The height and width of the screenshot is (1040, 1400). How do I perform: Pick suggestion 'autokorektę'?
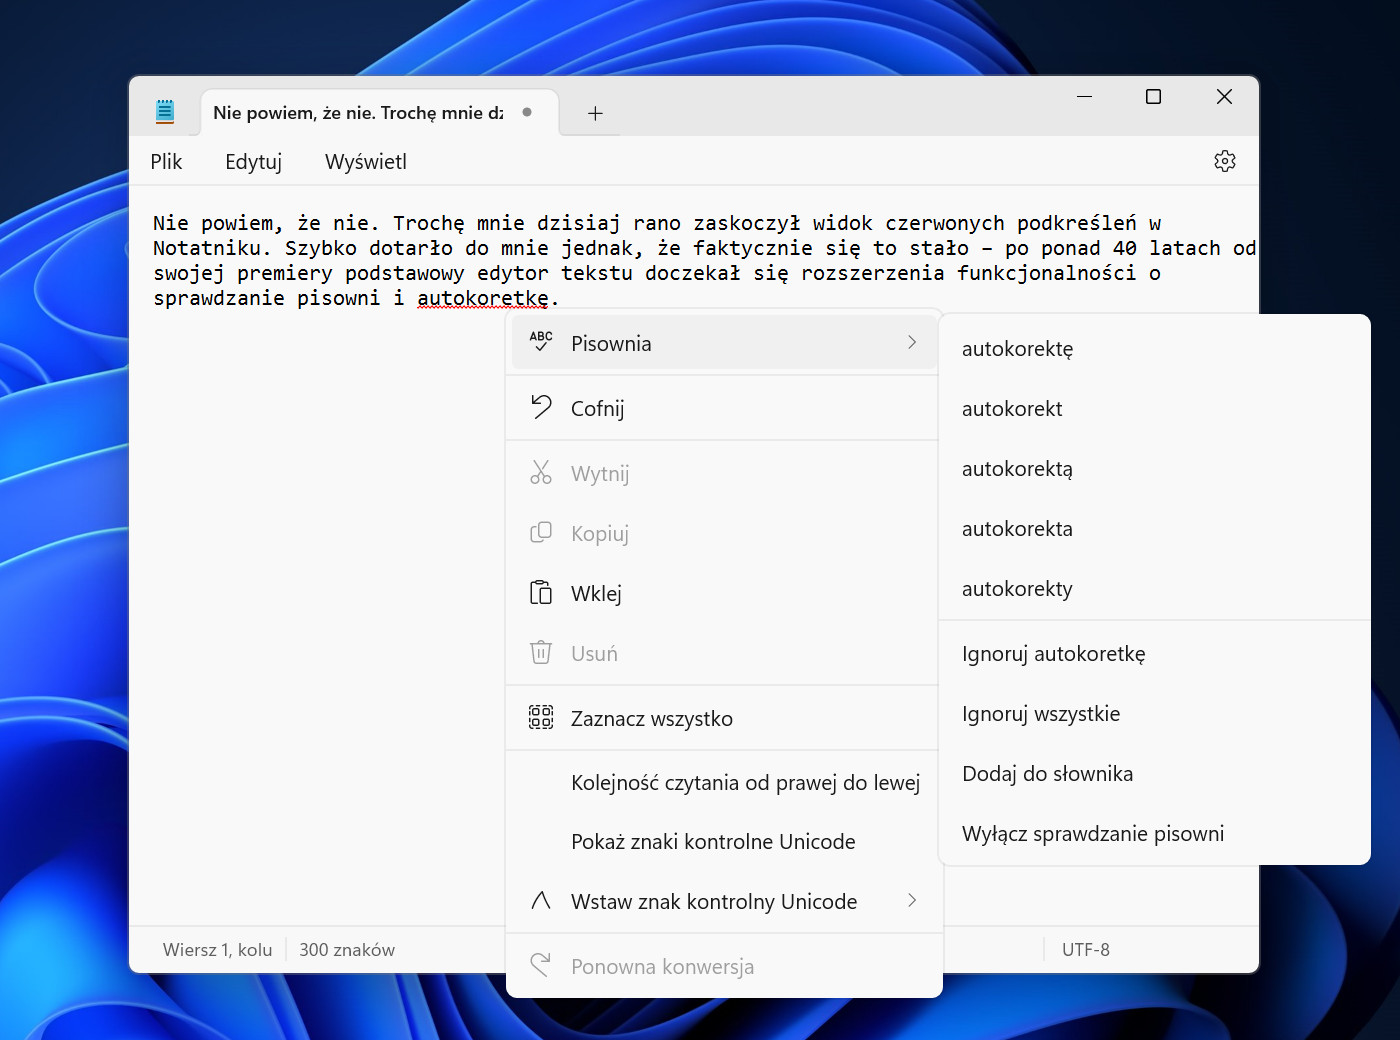coord(1154,349)
